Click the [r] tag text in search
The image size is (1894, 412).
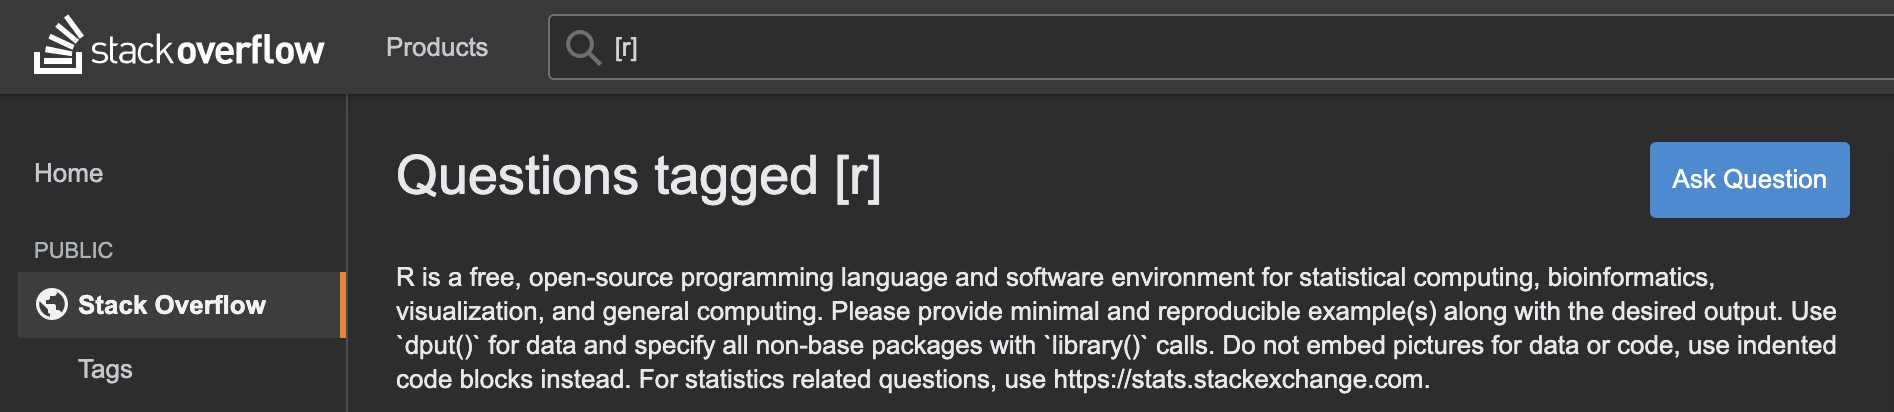[626, 47]
